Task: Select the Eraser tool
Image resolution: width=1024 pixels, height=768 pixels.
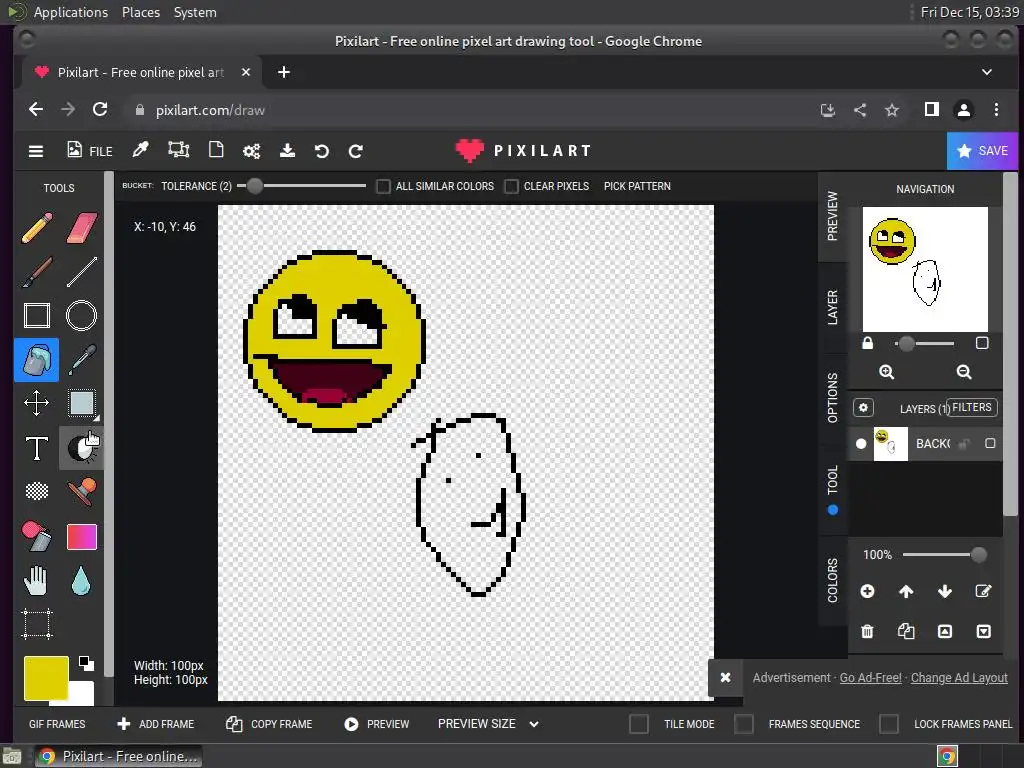Action: point(82,228)
